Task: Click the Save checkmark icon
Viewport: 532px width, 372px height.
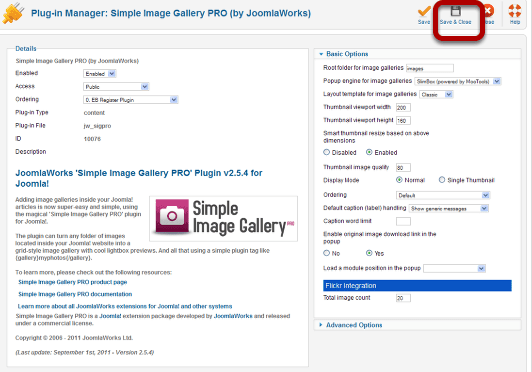Action: [x=424, y=11]
